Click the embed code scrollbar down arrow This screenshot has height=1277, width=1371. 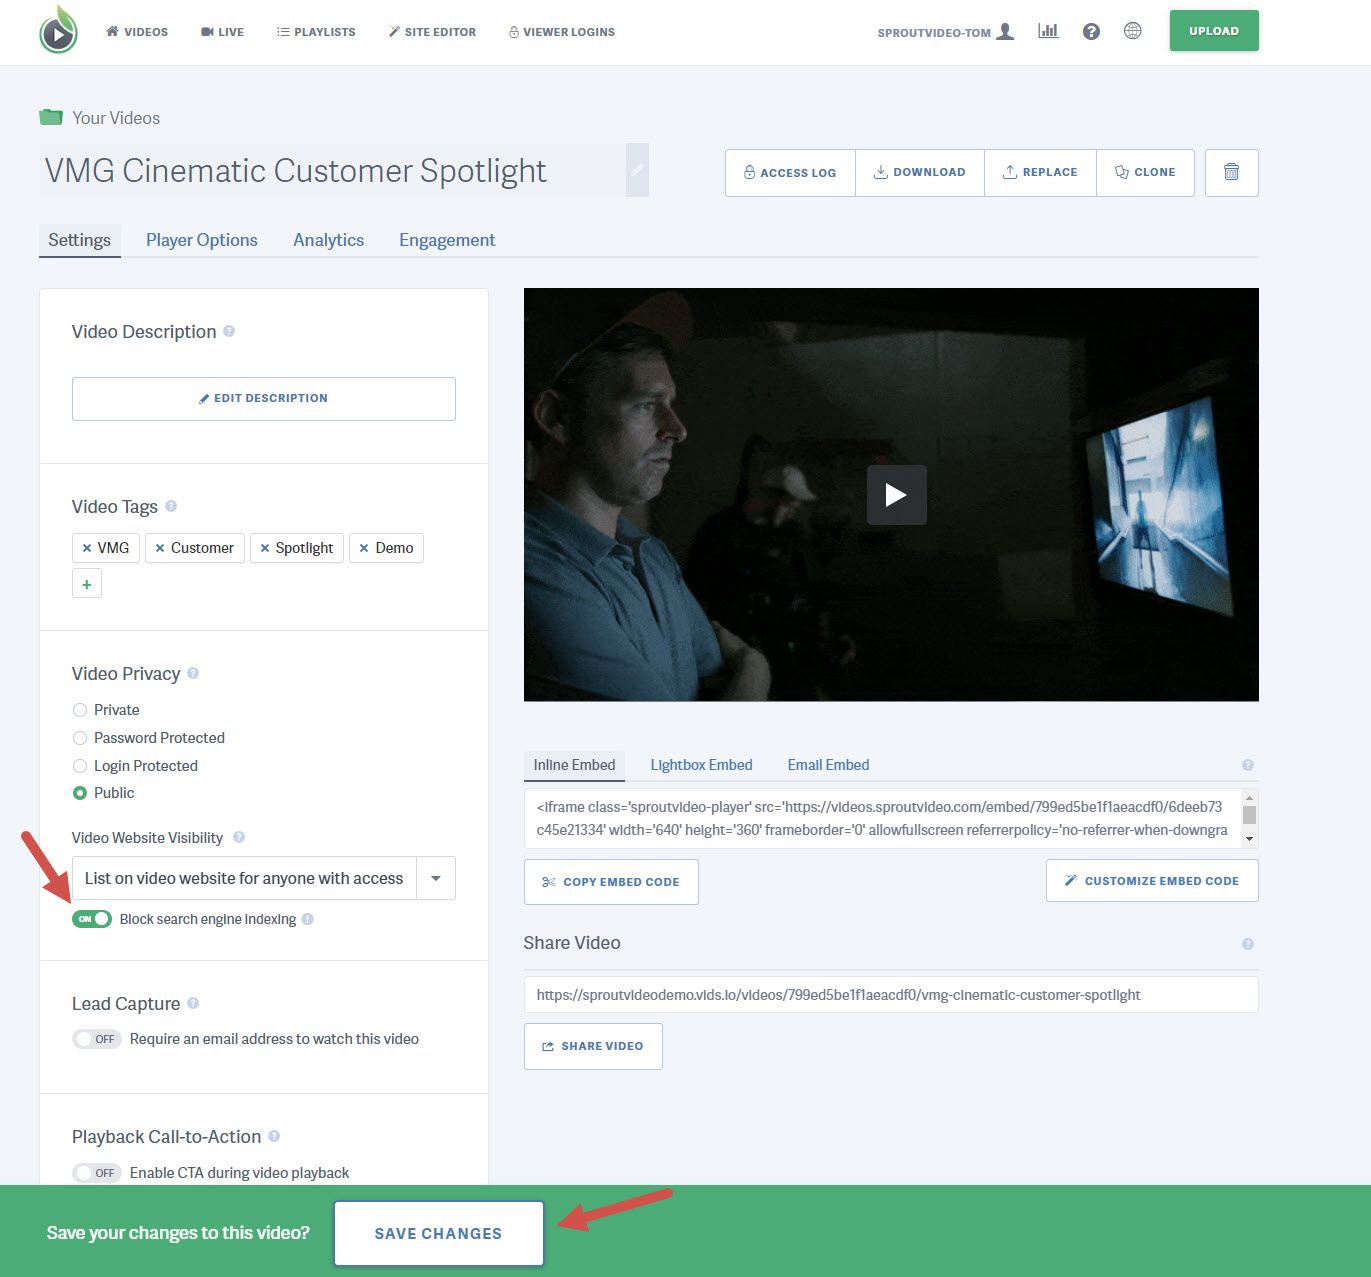(1249, 839)
